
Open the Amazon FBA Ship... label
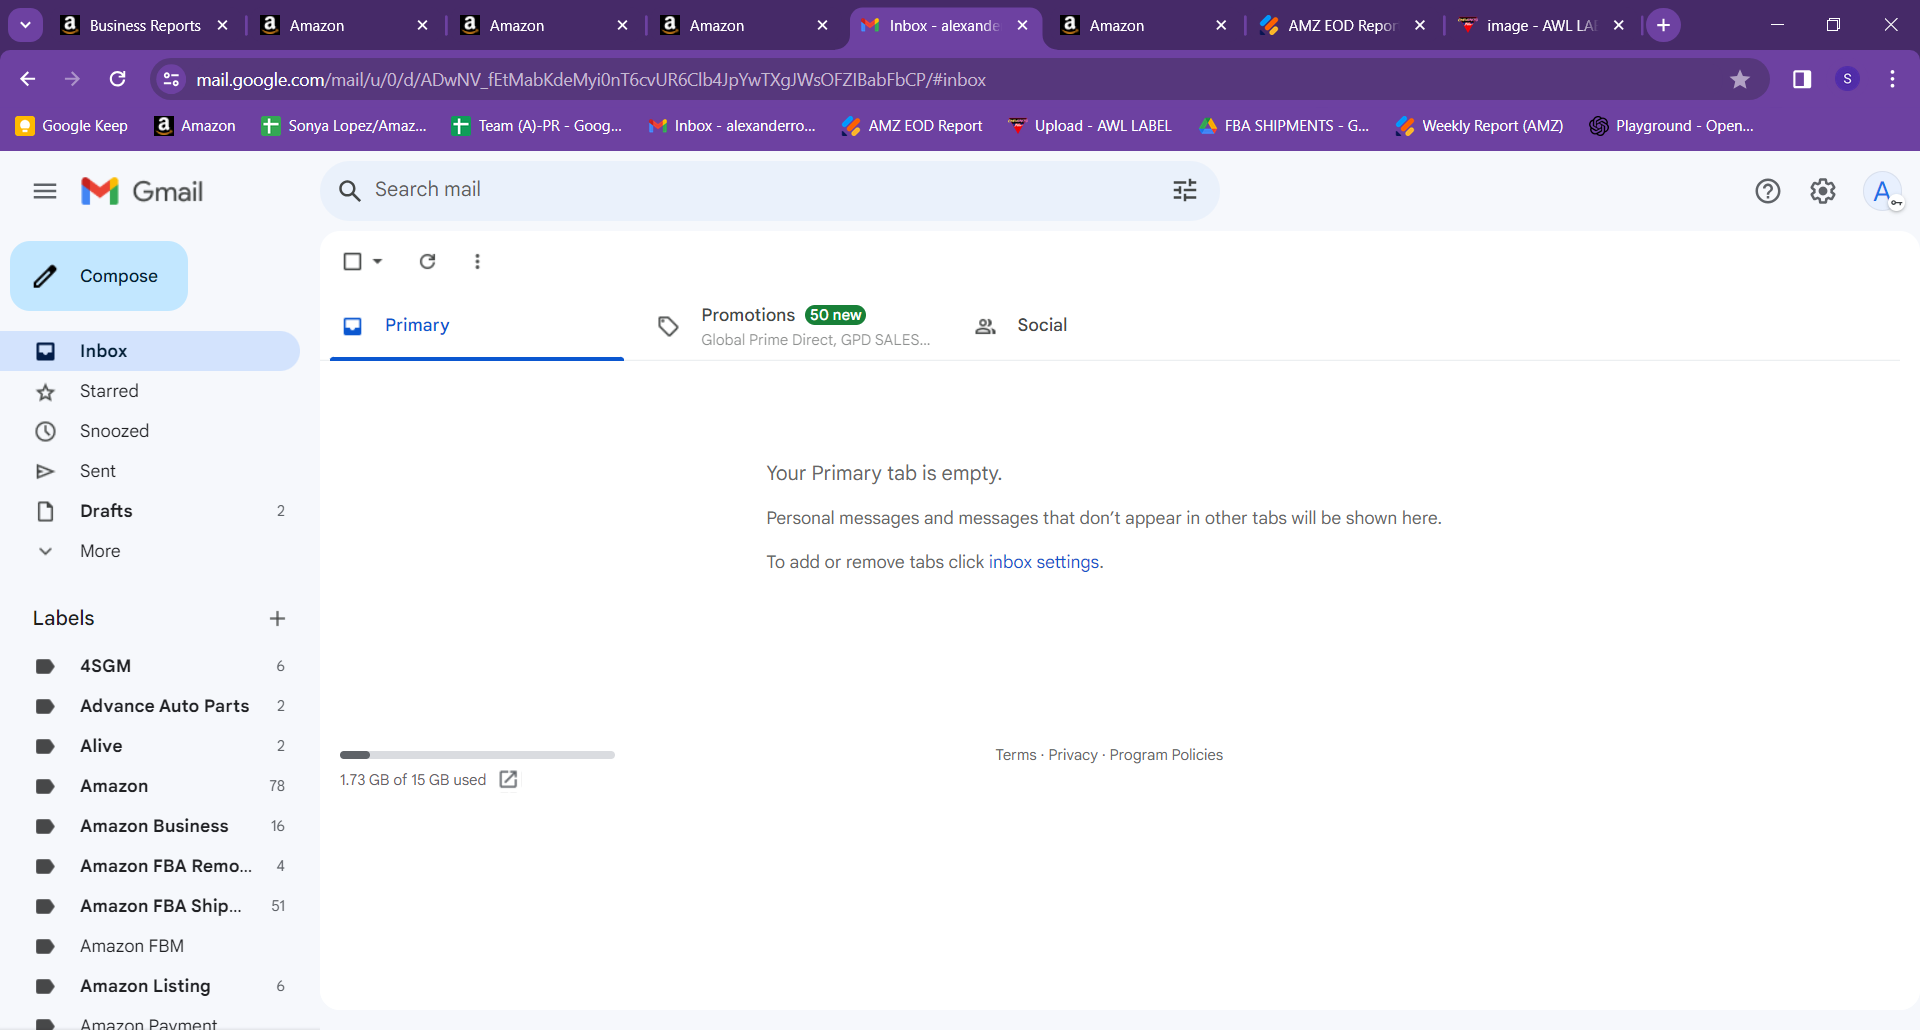pos(150,906)
